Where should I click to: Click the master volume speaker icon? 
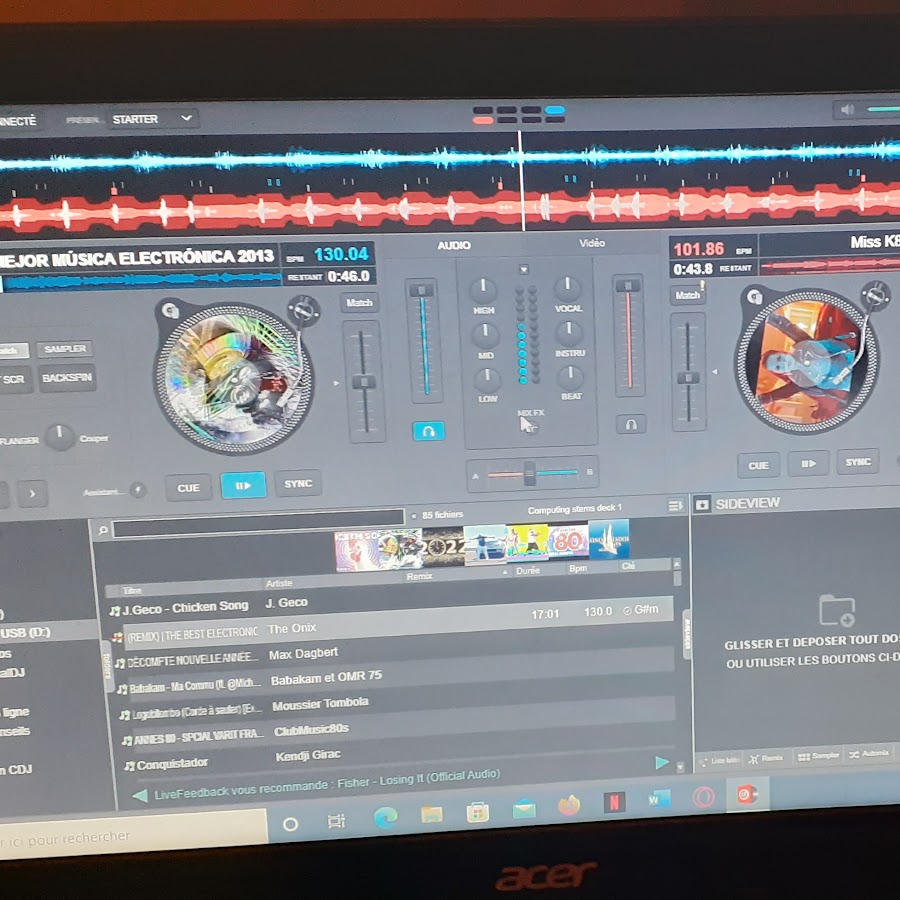coord(847,109)
